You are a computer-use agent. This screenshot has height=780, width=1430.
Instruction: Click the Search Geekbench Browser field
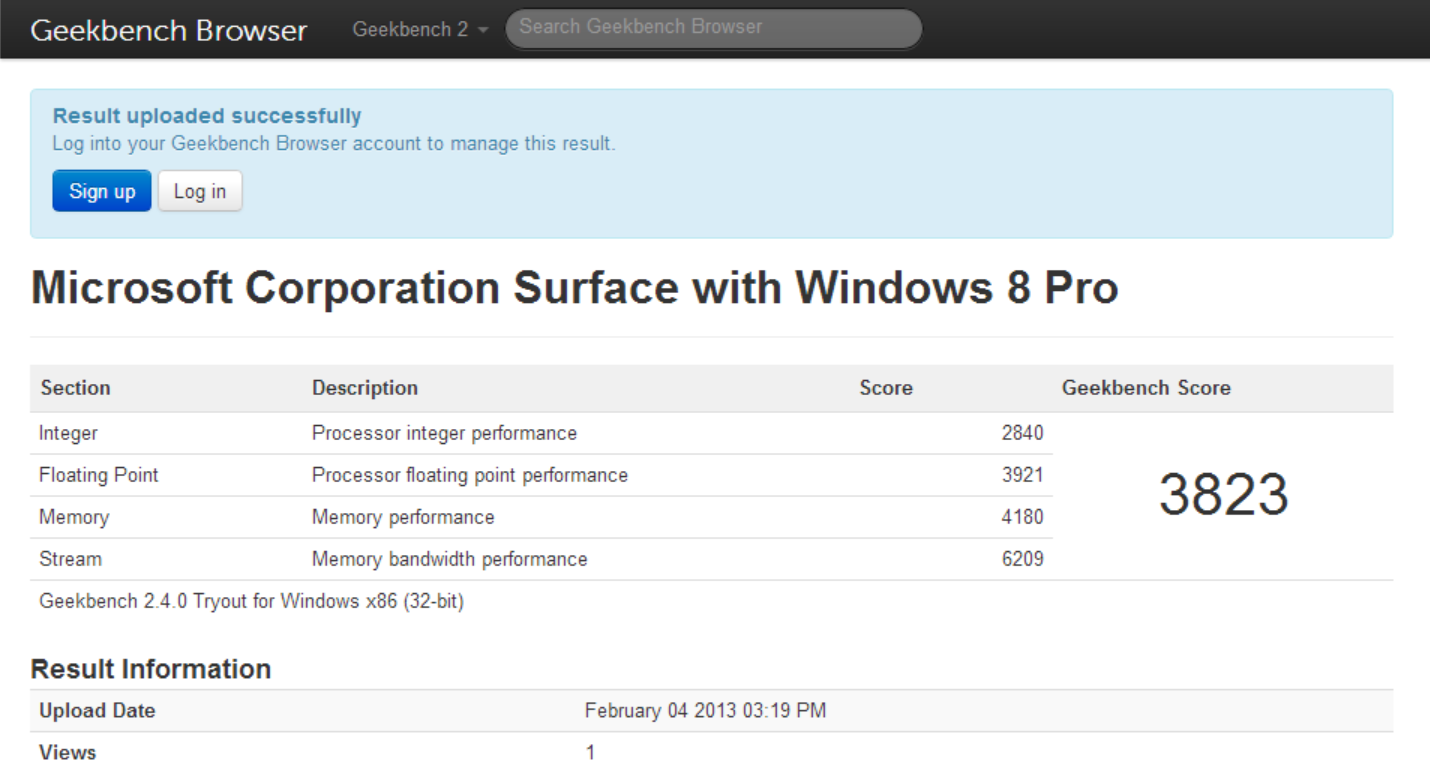coord(713,28)
